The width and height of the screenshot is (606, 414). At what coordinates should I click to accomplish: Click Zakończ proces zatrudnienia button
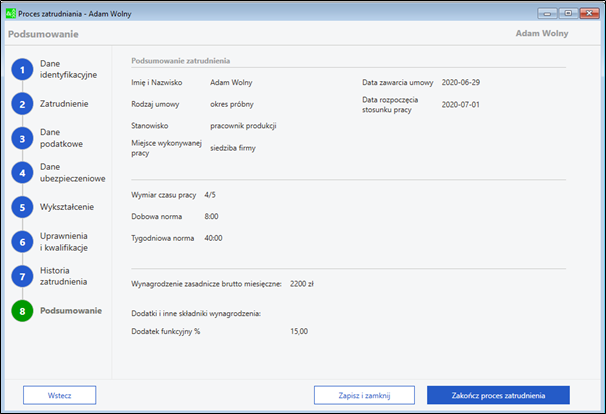click(x=498, y=395)
